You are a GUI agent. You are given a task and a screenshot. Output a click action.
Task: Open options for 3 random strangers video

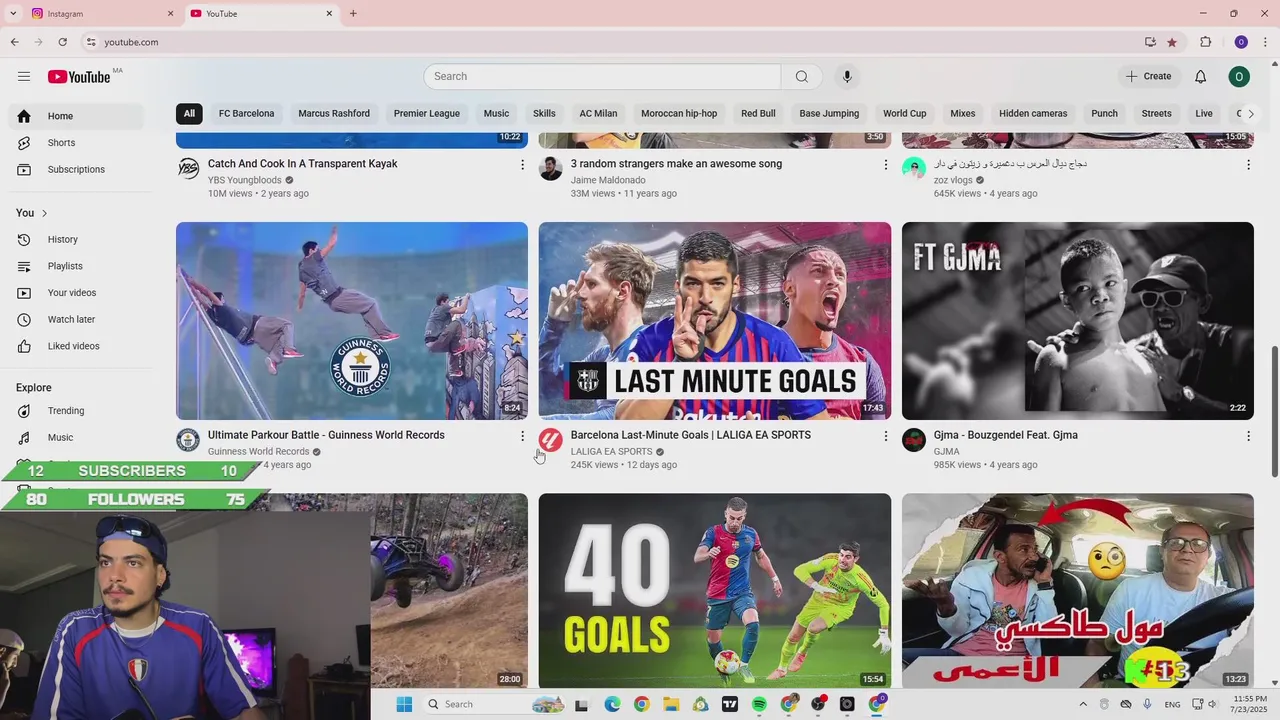click(885, 165)
